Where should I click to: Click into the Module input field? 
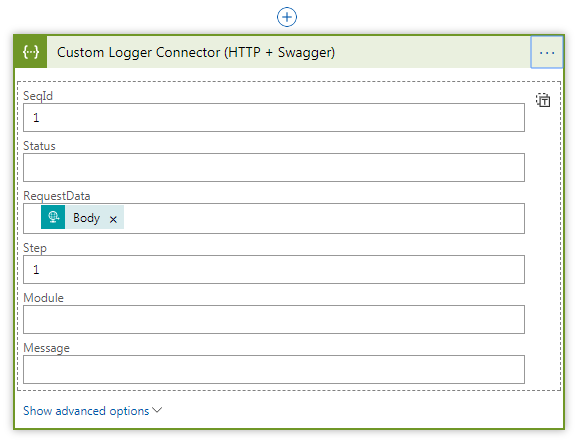point(274,320)
